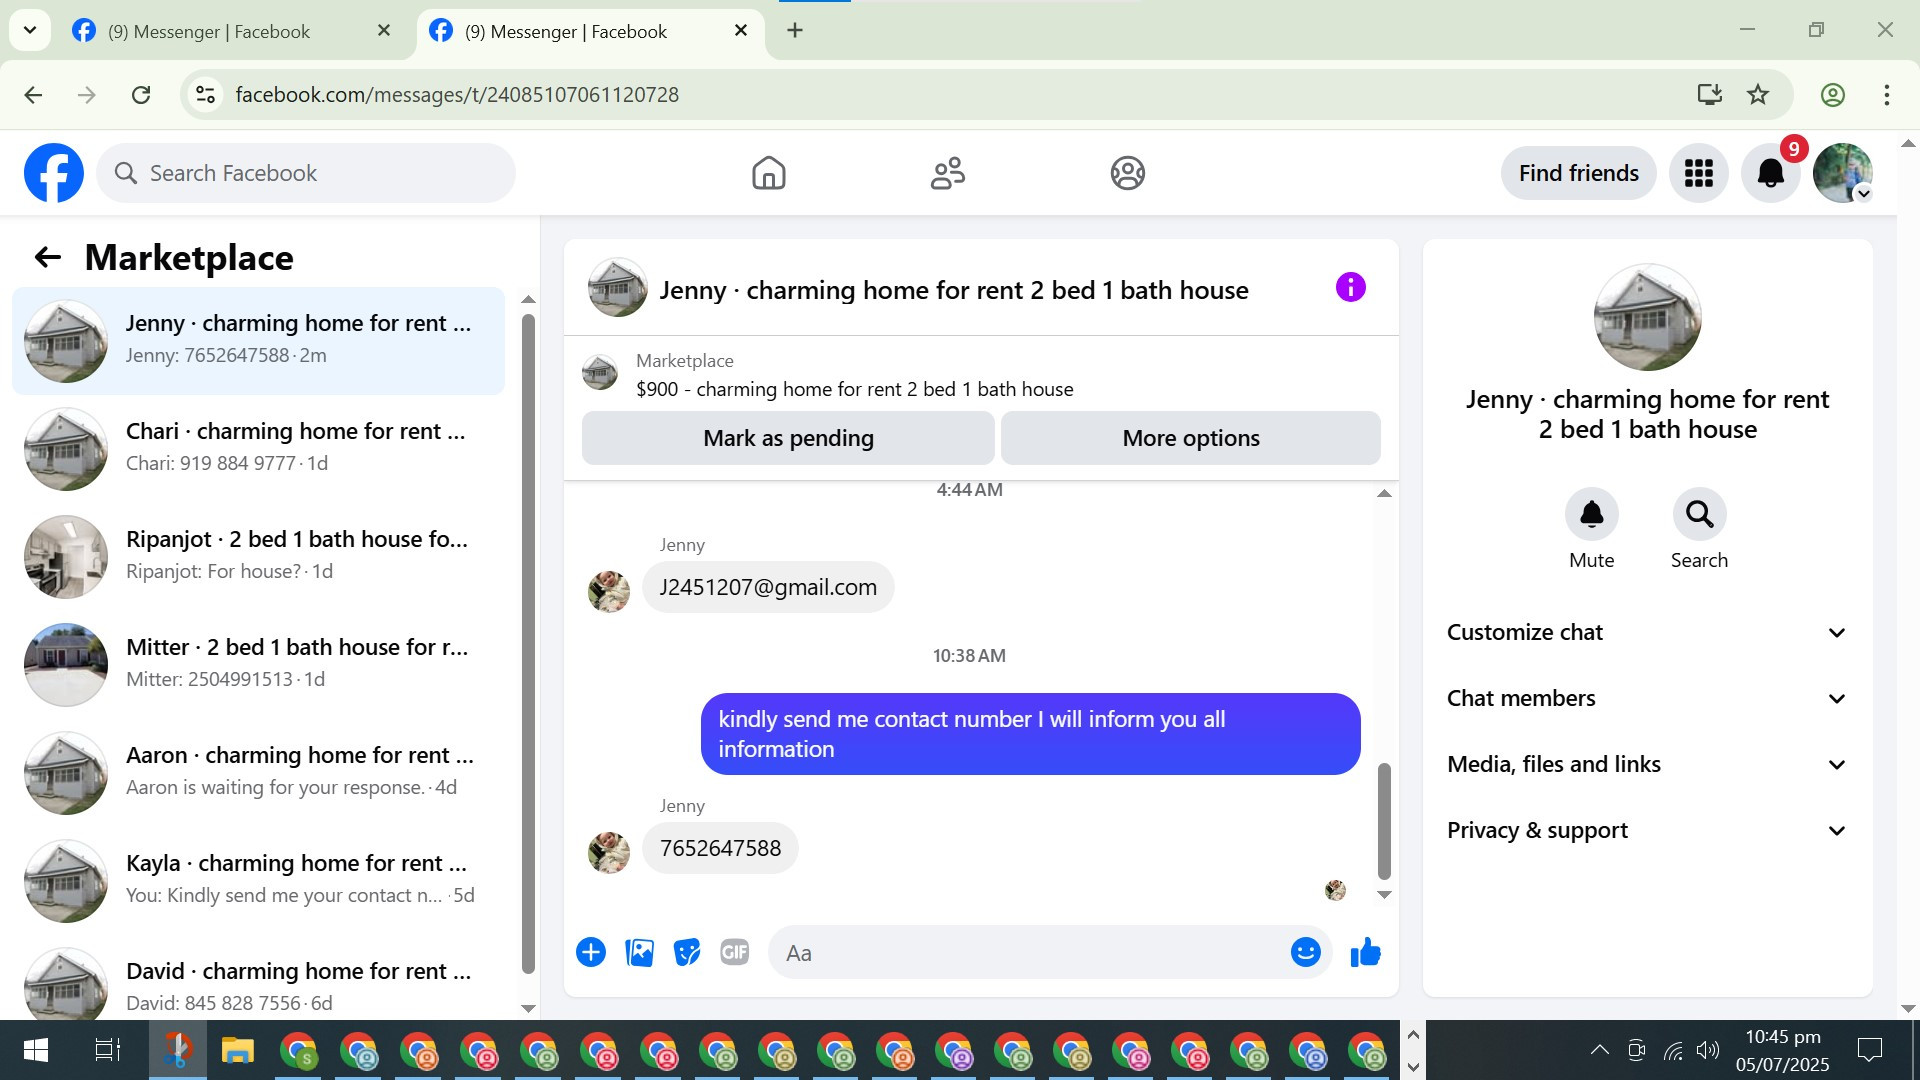The height and width of the screenshot is (1080, 1920).
Task: Expand Media, files and links section
Action: [1646, 765]
